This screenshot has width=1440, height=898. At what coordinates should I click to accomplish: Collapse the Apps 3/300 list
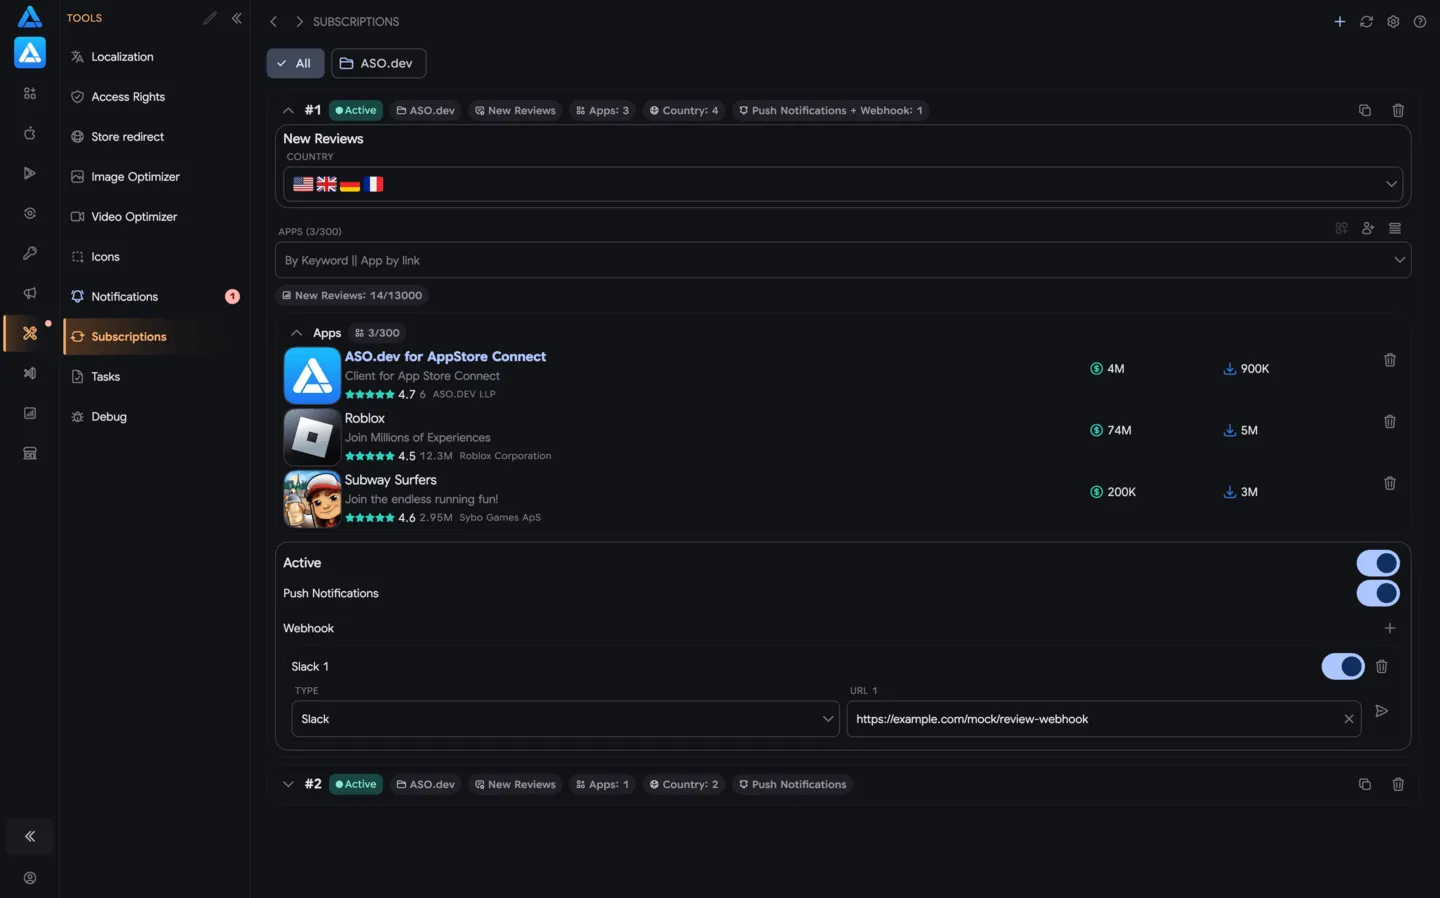point(296,333)
